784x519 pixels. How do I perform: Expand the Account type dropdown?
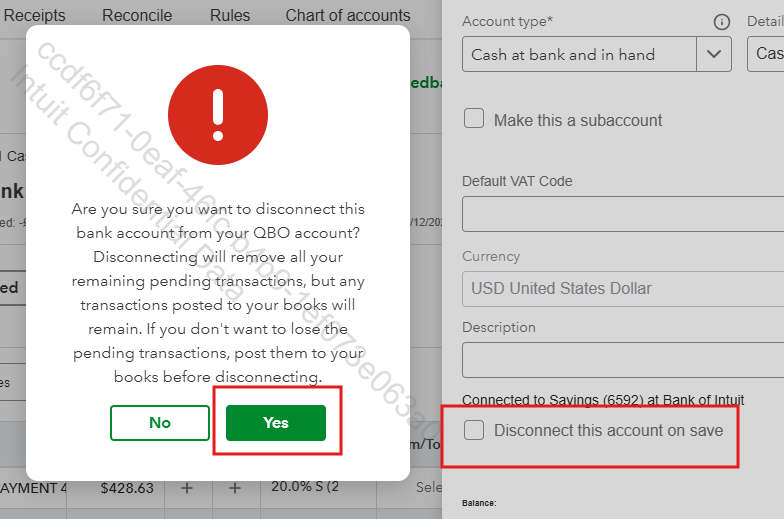[x=713, y=54]
